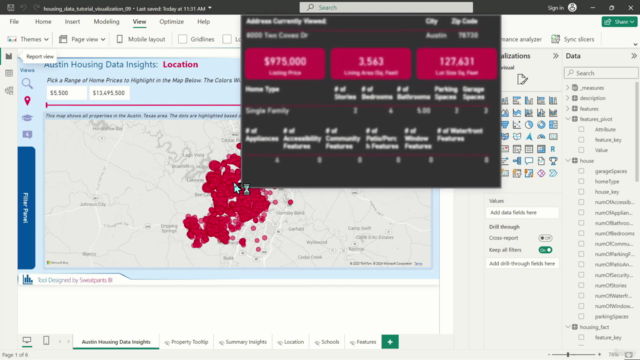Open the Home ribbon tab

click(x=43, y=22)
